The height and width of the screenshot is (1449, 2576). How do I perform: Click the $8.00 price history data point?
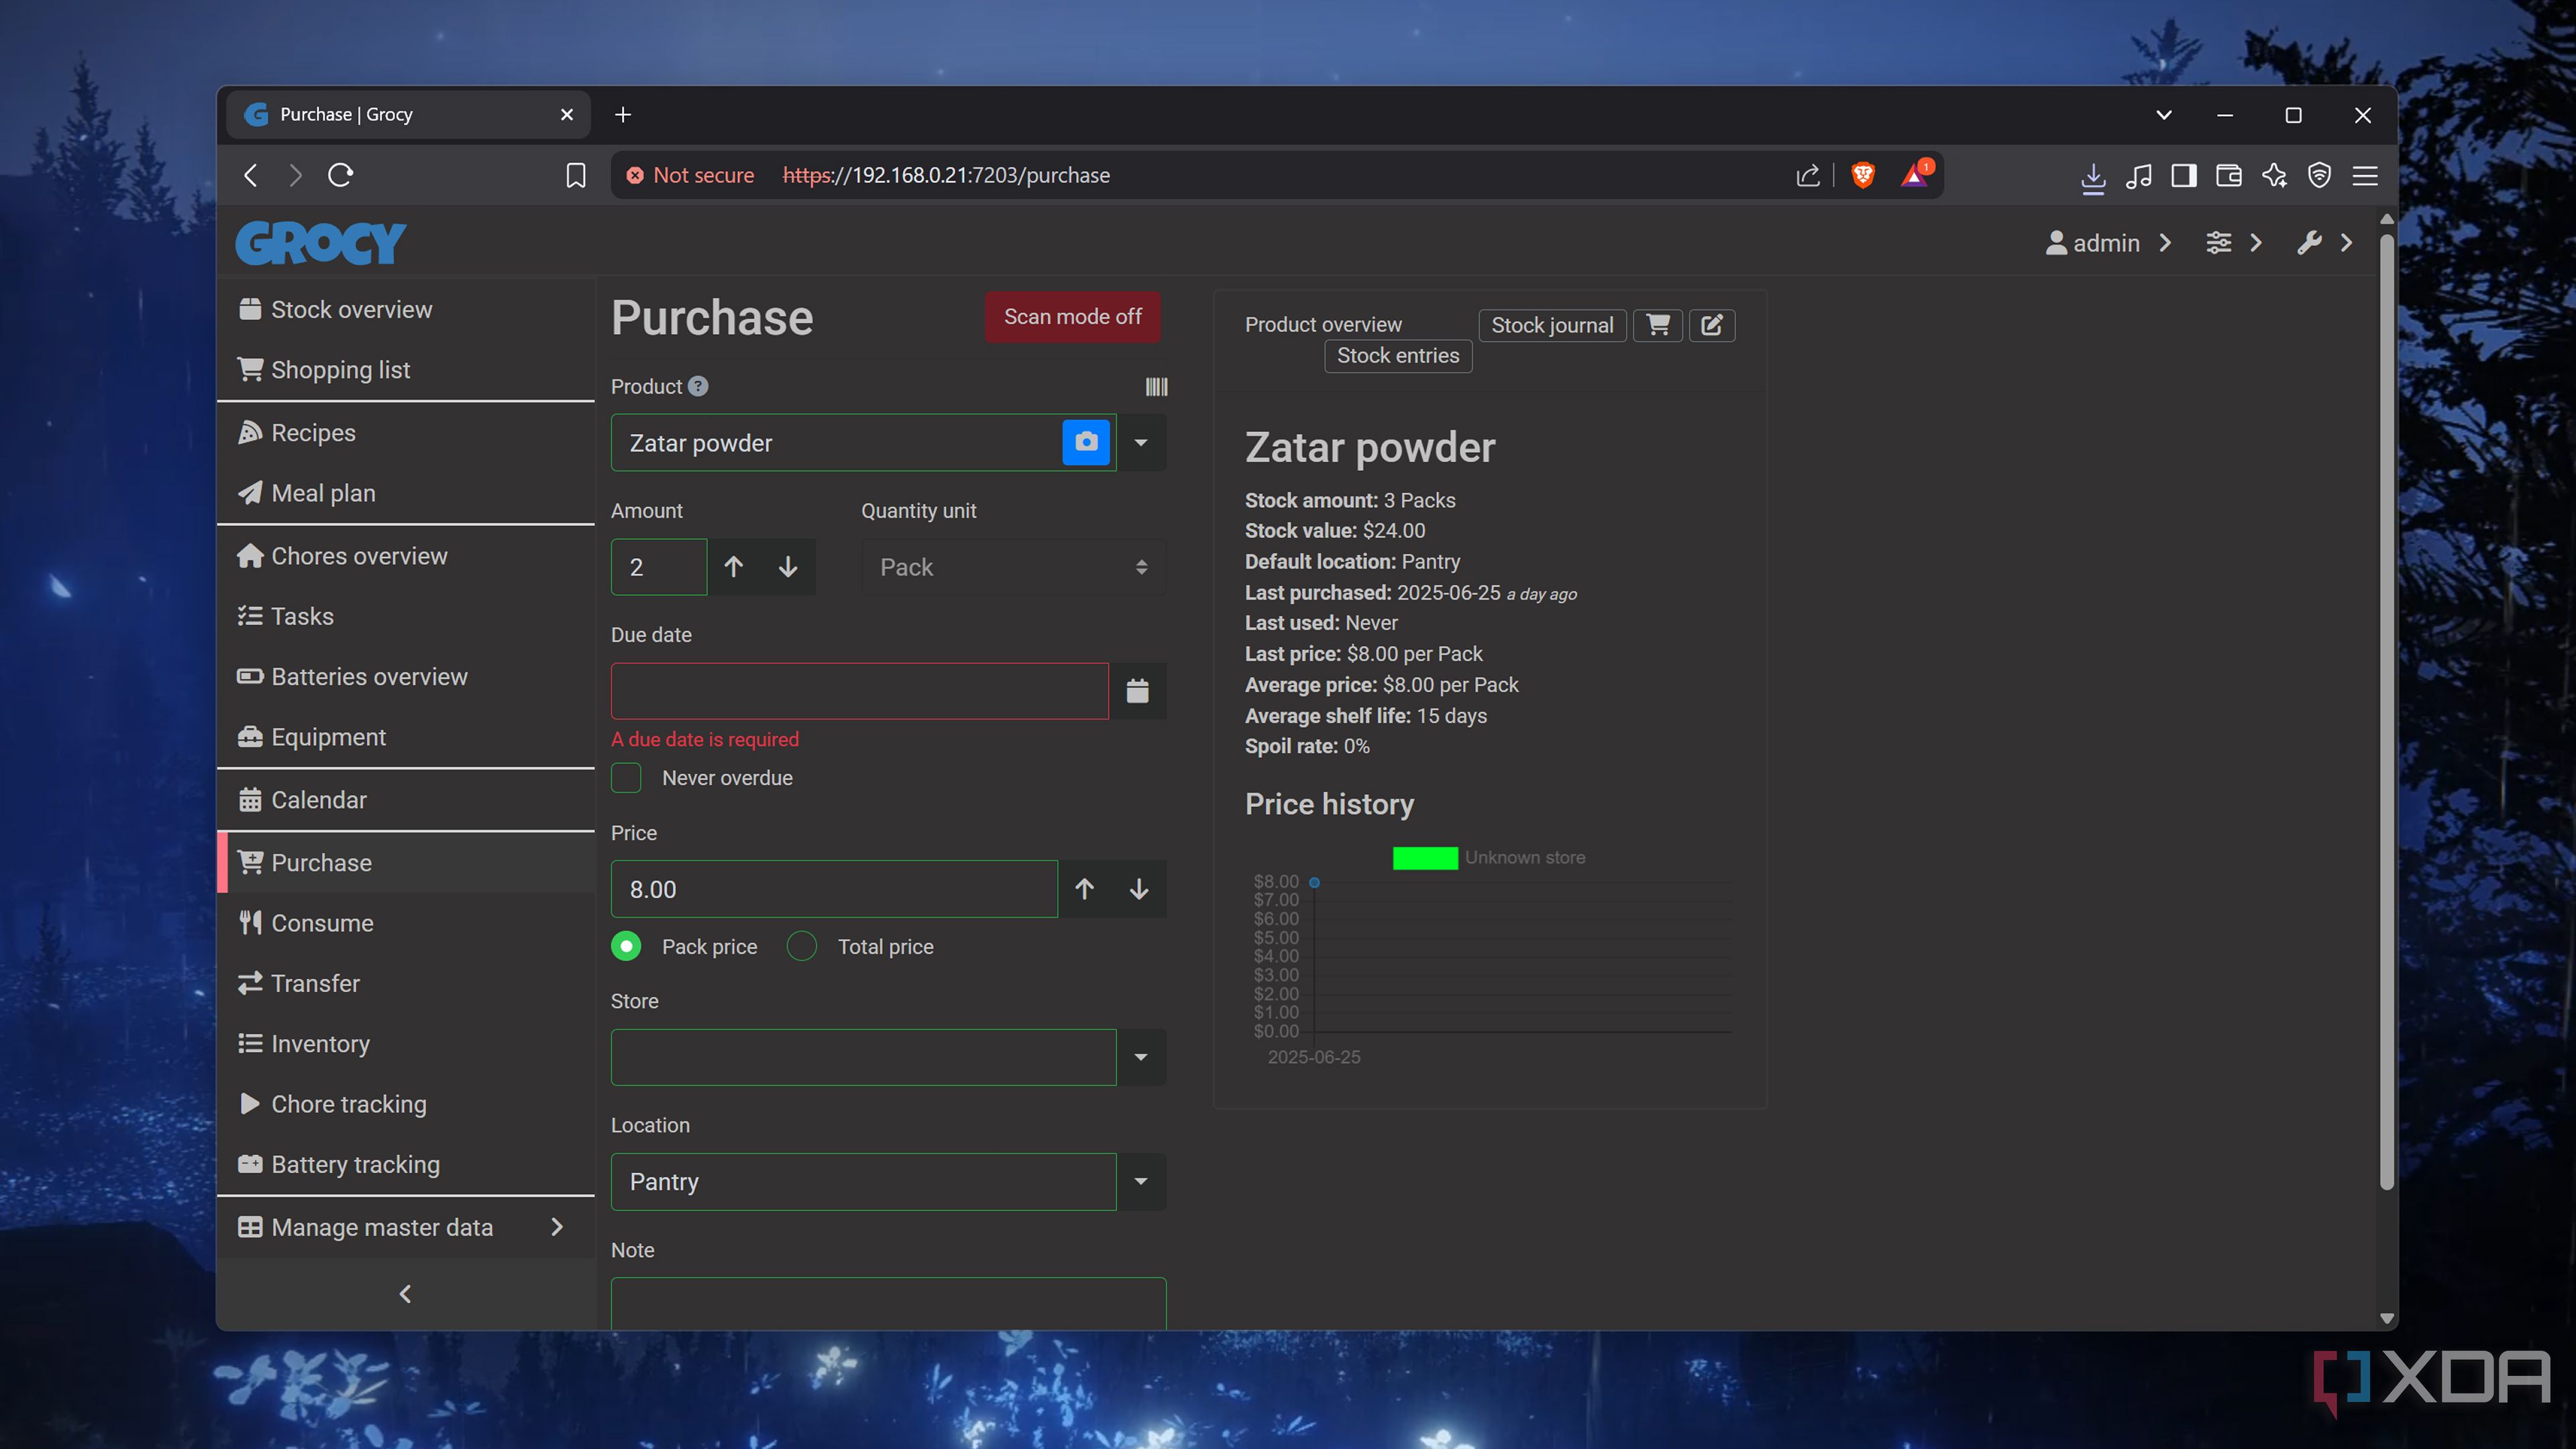pyautogui.click(x=1314, y=882)
